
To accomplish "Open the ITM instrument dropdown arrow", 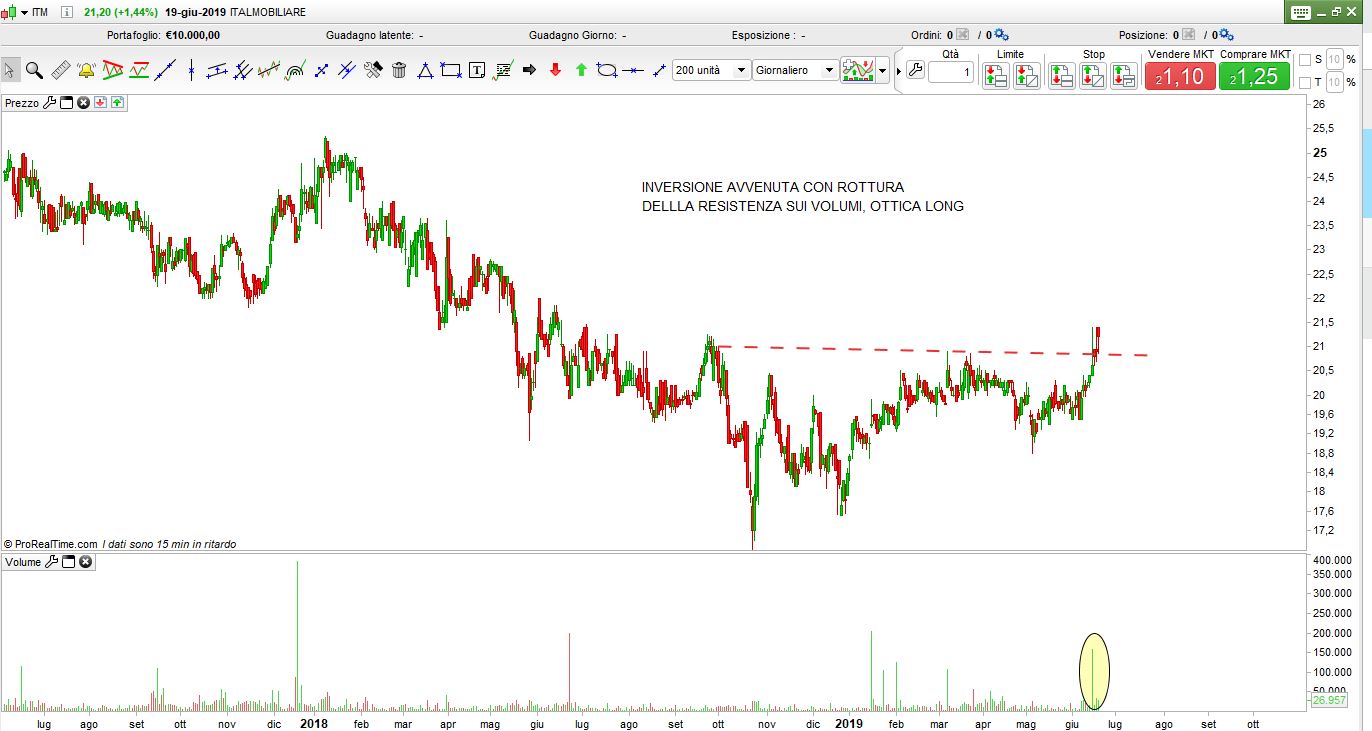I will click(x=23, y=12).
